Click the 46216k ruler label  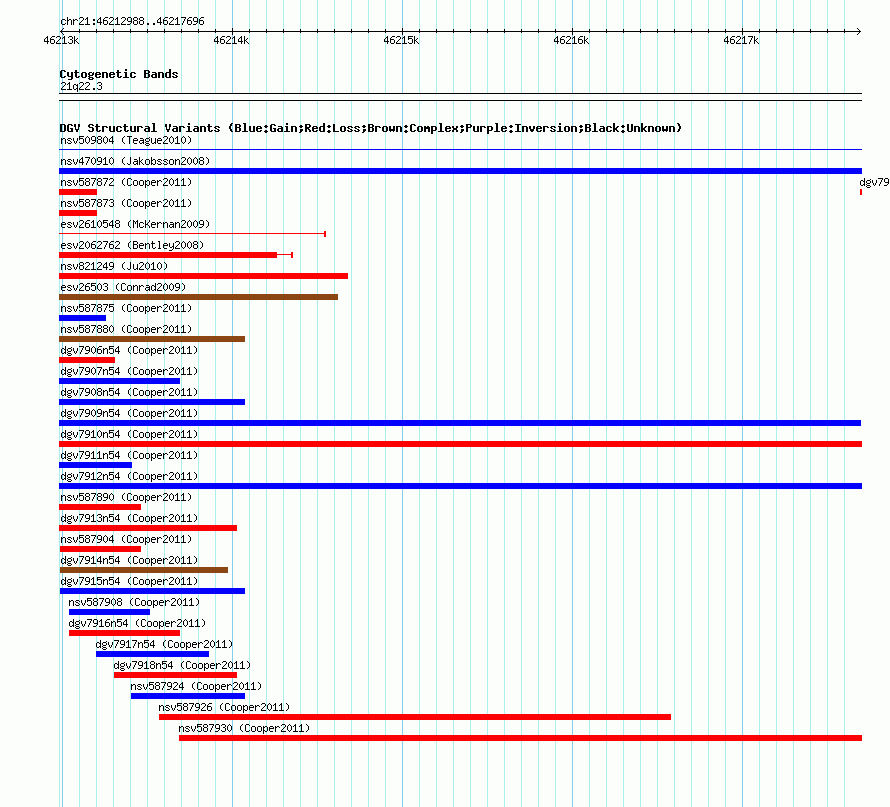[571, 40]
